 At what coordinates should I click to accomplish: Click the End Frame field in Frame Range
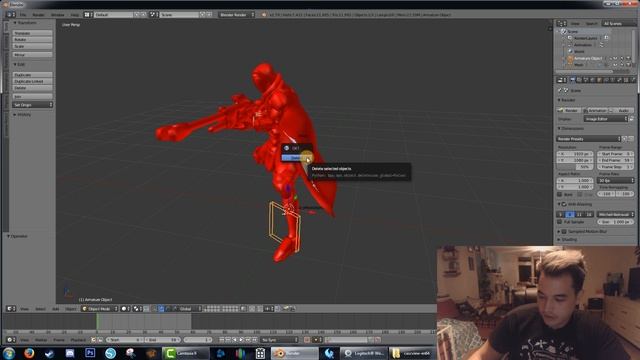pyautogui.click(x=616, y=160)
